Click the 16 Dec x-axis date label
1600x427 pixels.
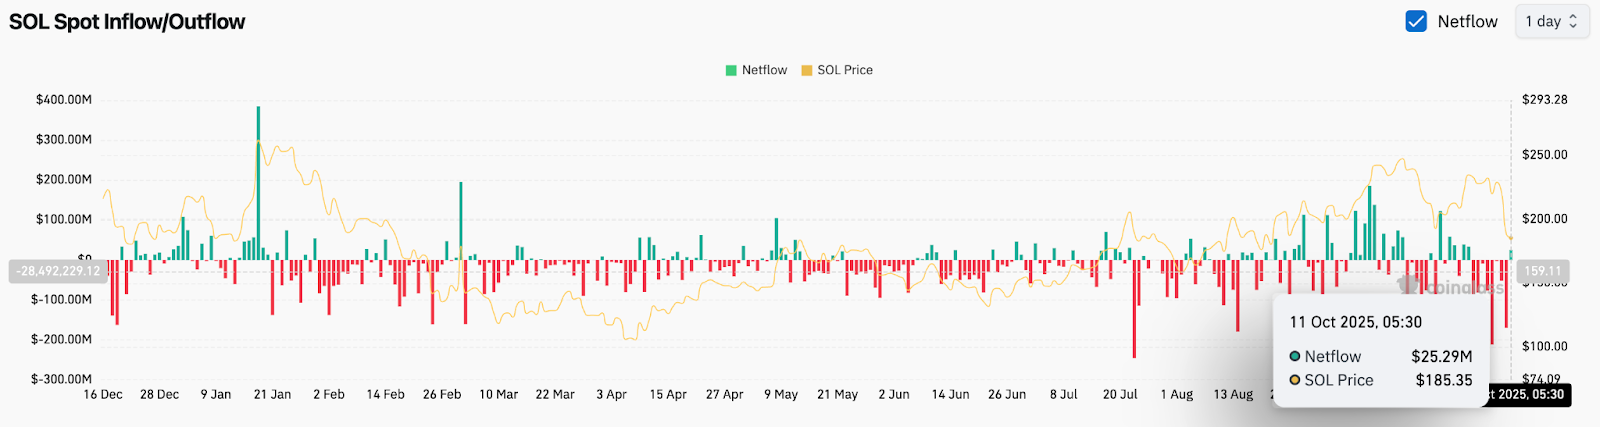pos(103,395)
